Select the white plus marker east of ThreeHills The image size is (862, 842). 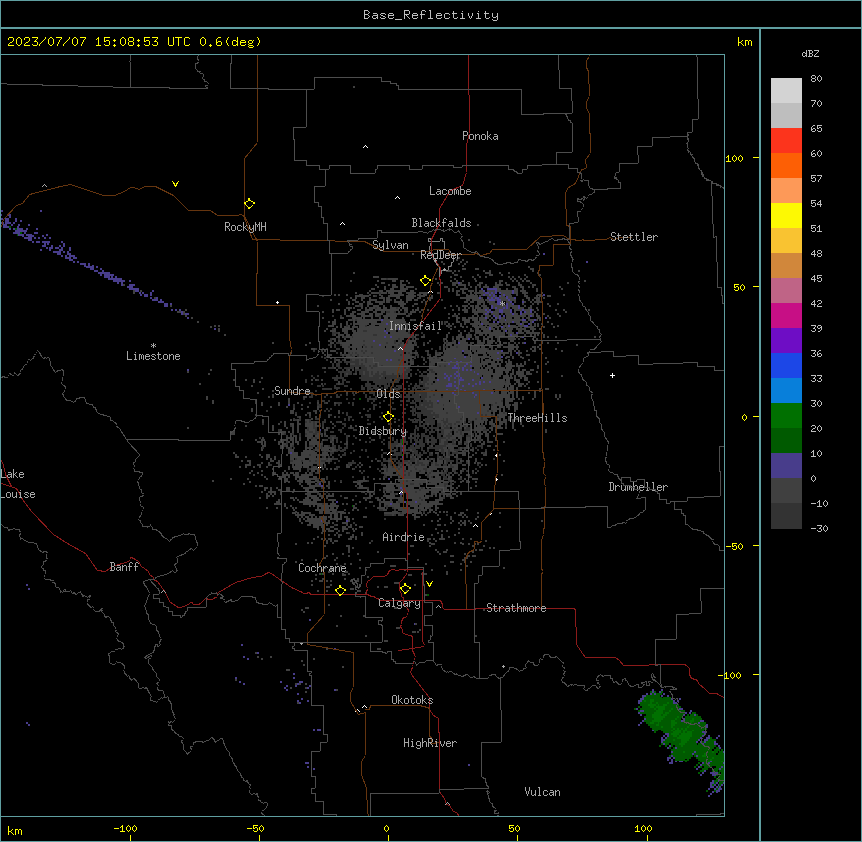pyautogui.click(x=612, y=375)
